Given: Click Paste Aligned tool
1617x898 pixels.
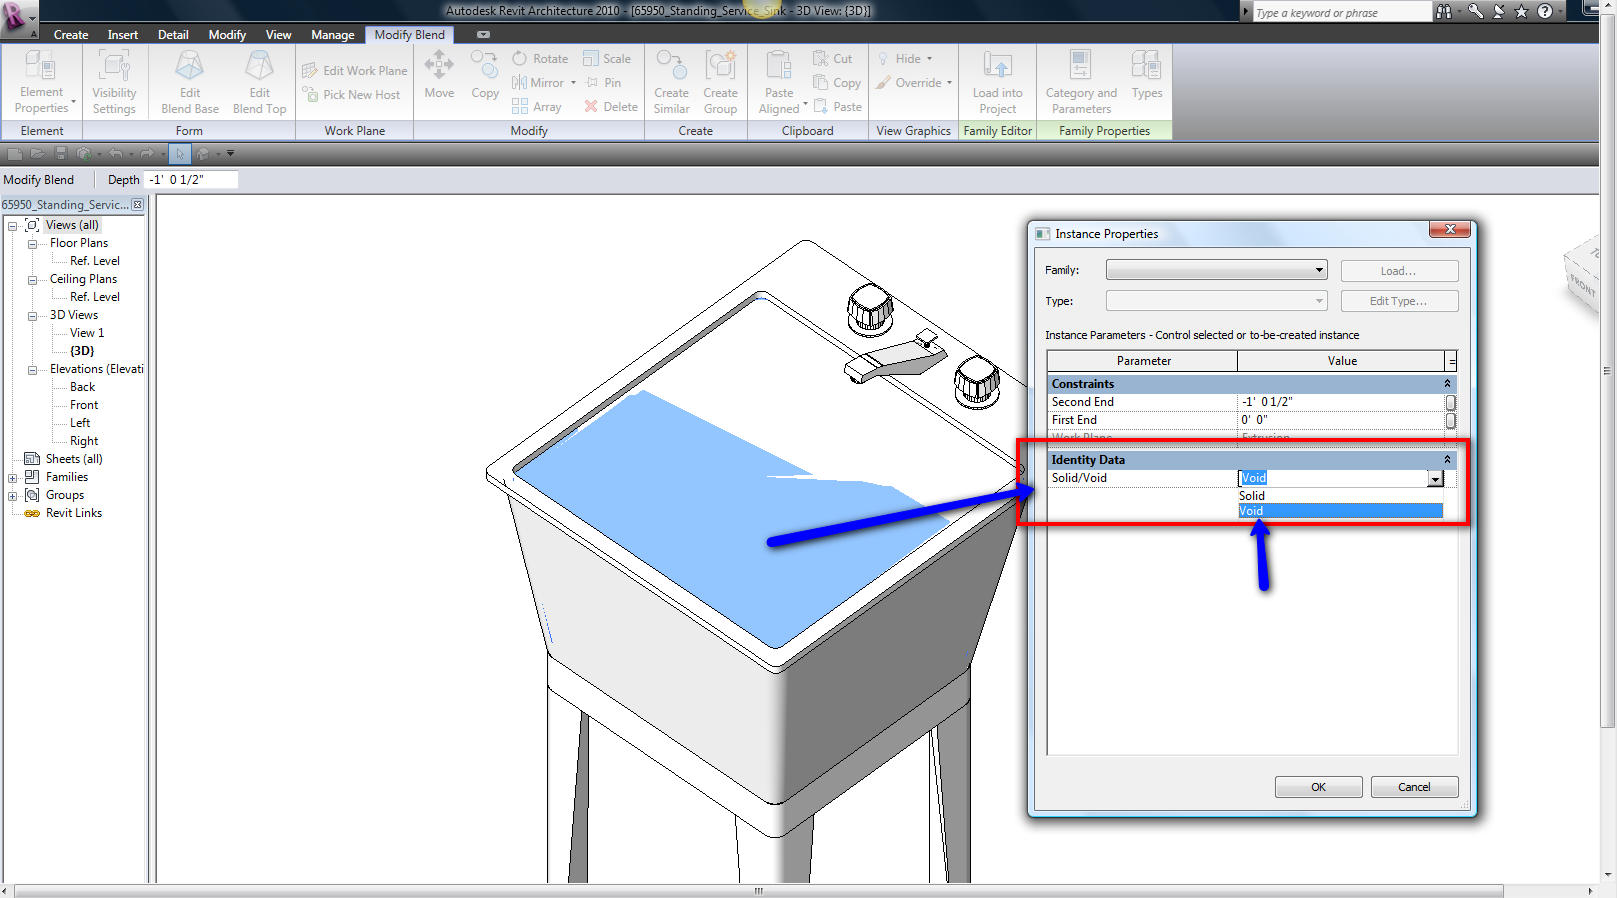Looking at the screenshot, I should click(x=780, y=83).
